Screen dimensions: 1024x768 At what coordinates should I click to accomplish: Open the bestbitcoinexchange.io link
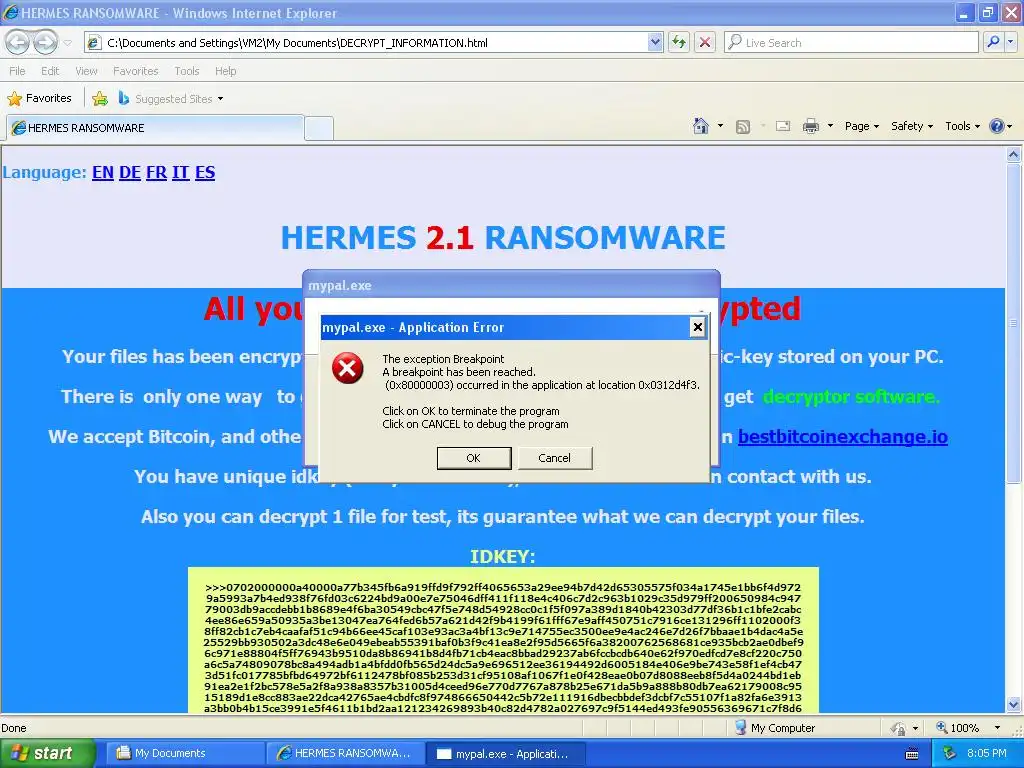(842, 436)
